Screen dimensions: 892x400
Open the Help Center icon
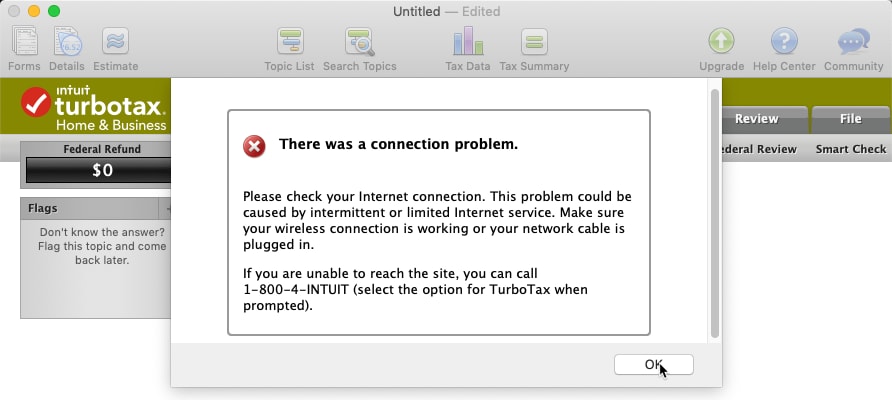tap(784, 42)
